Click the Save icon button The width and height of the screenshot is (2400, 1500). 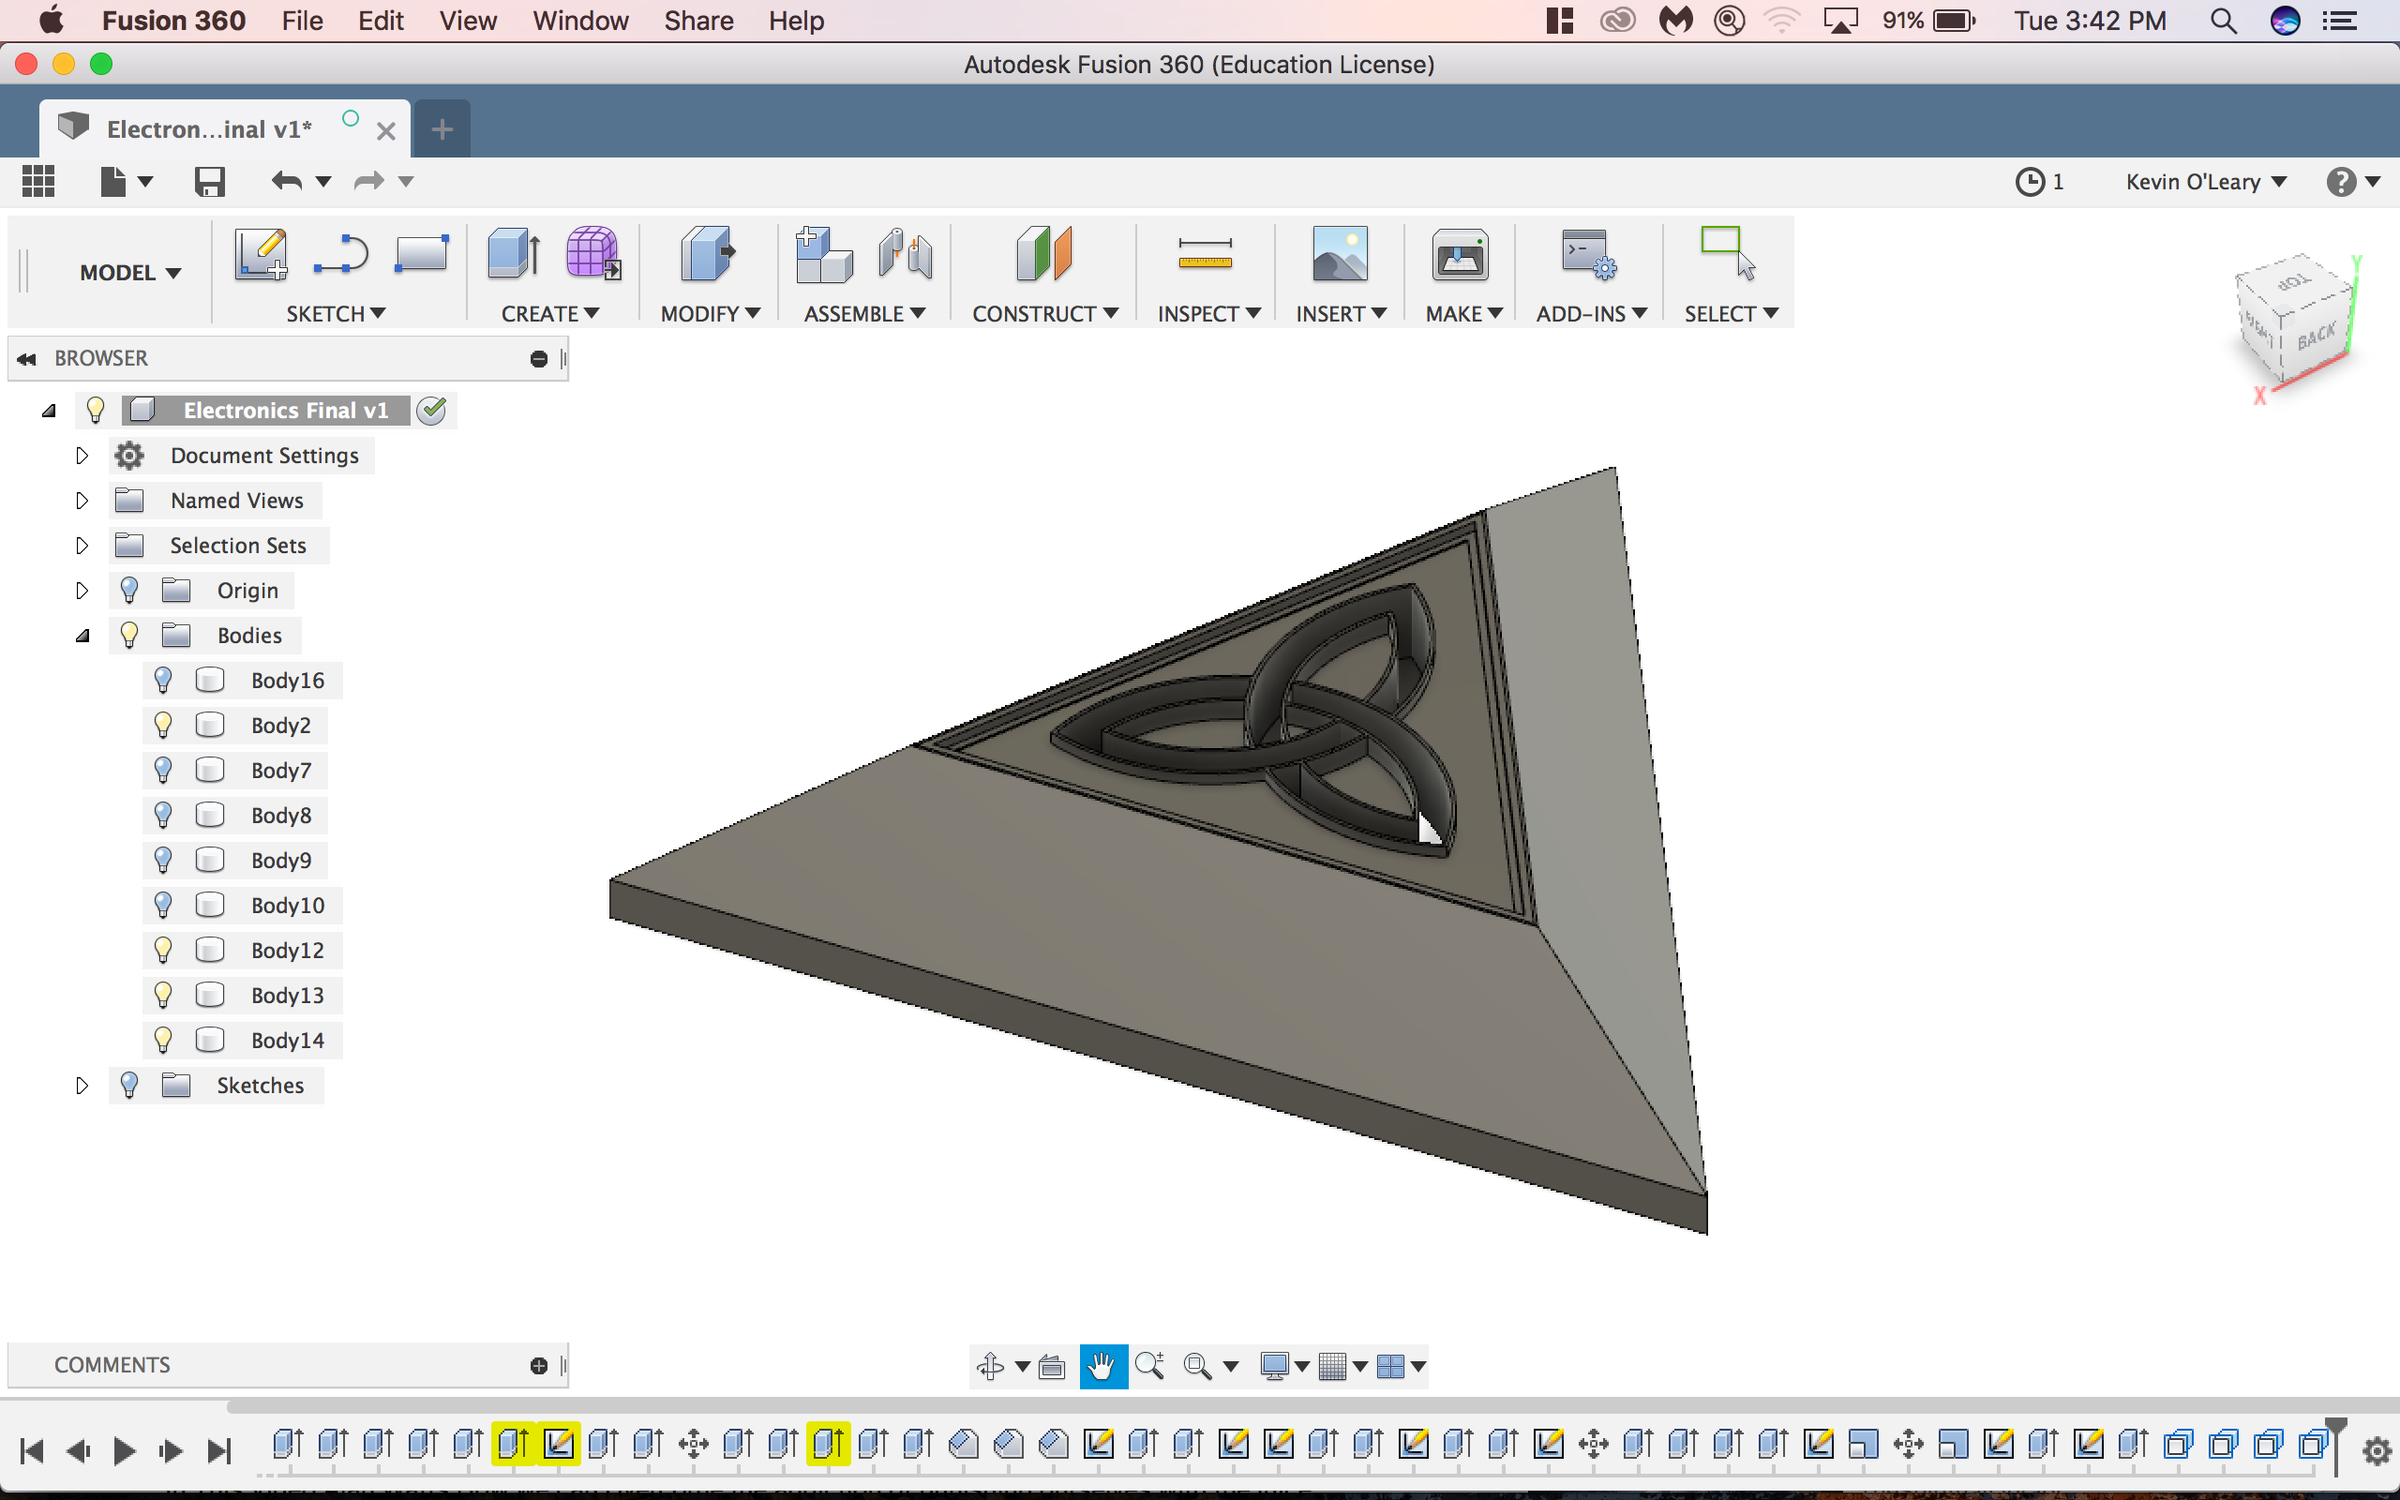209,182
